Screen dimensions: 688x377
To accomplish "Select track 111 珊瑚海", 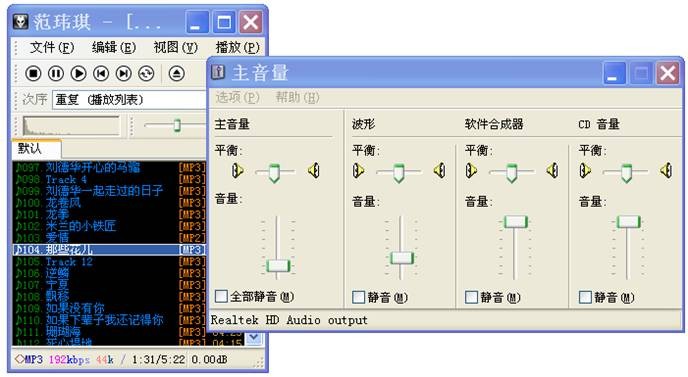I will click(x=109, y=332).
